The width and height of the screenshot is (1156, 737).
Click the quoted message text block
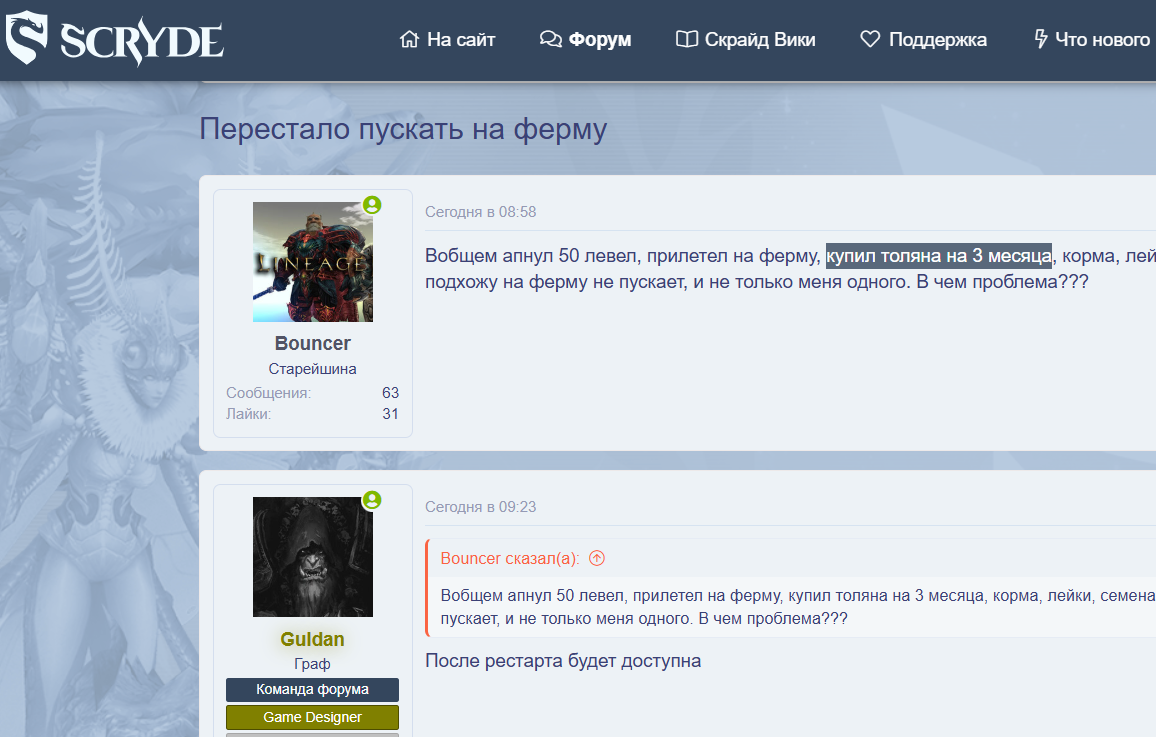[x=798, y=607]
